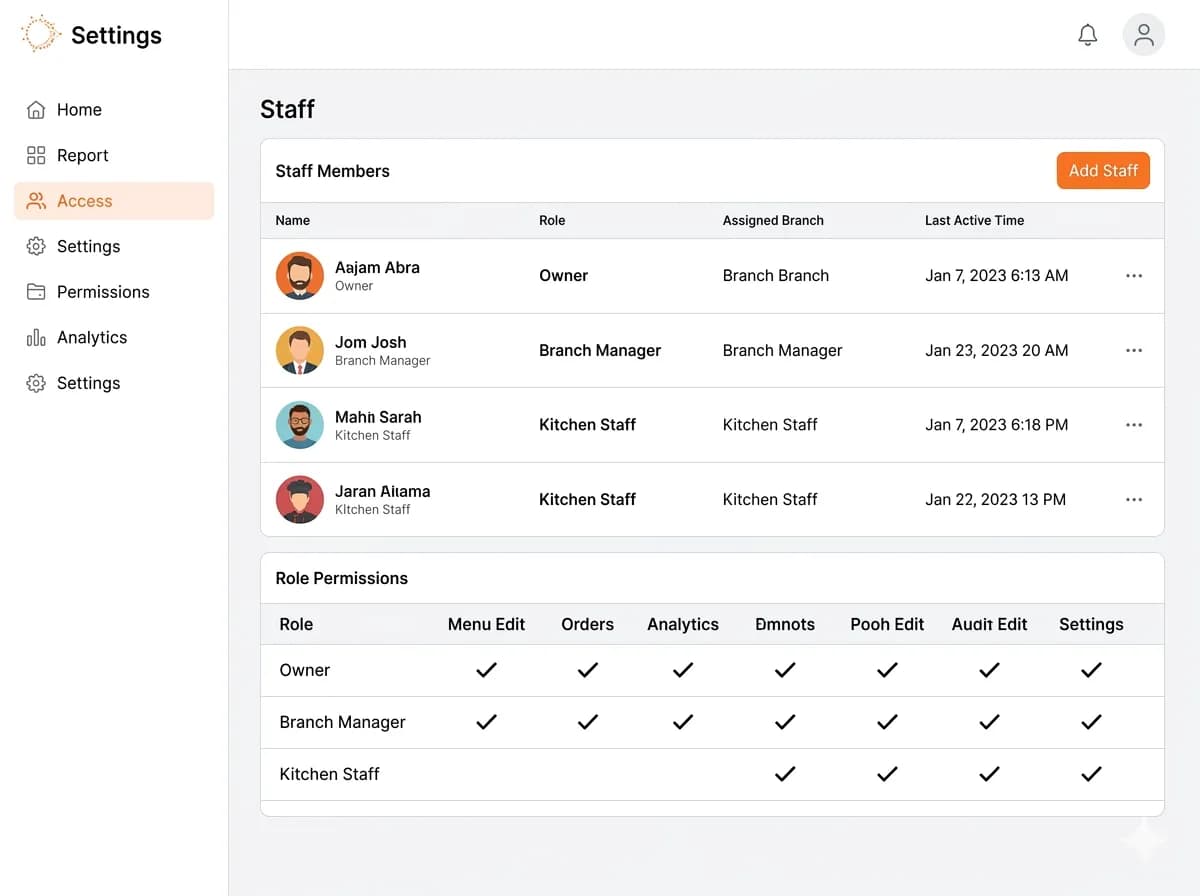Click the Role Permissions section title

coord(342,578)
